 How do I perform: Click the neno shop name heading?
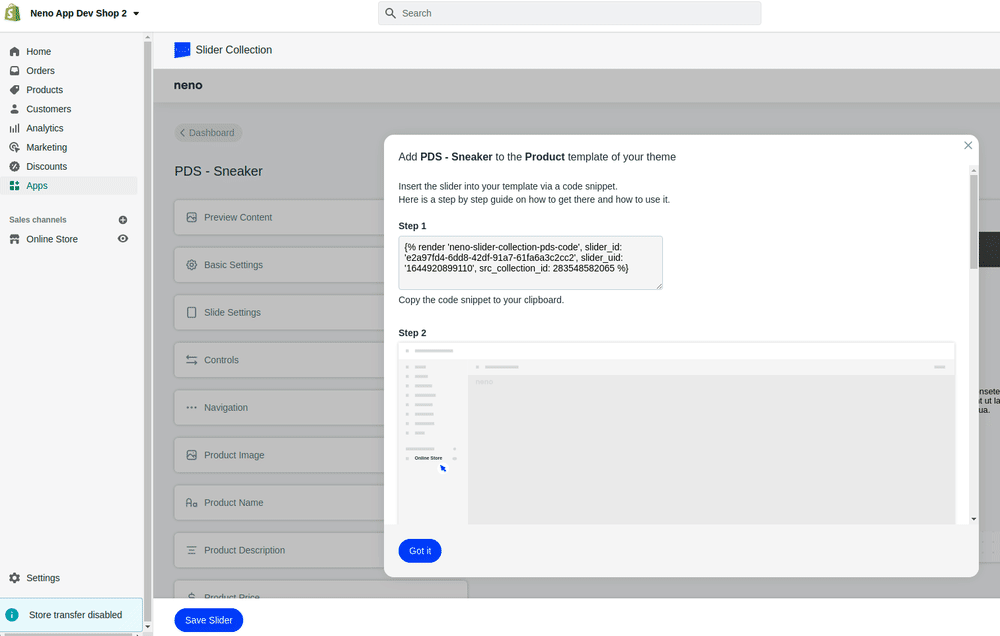pos(188,85)
